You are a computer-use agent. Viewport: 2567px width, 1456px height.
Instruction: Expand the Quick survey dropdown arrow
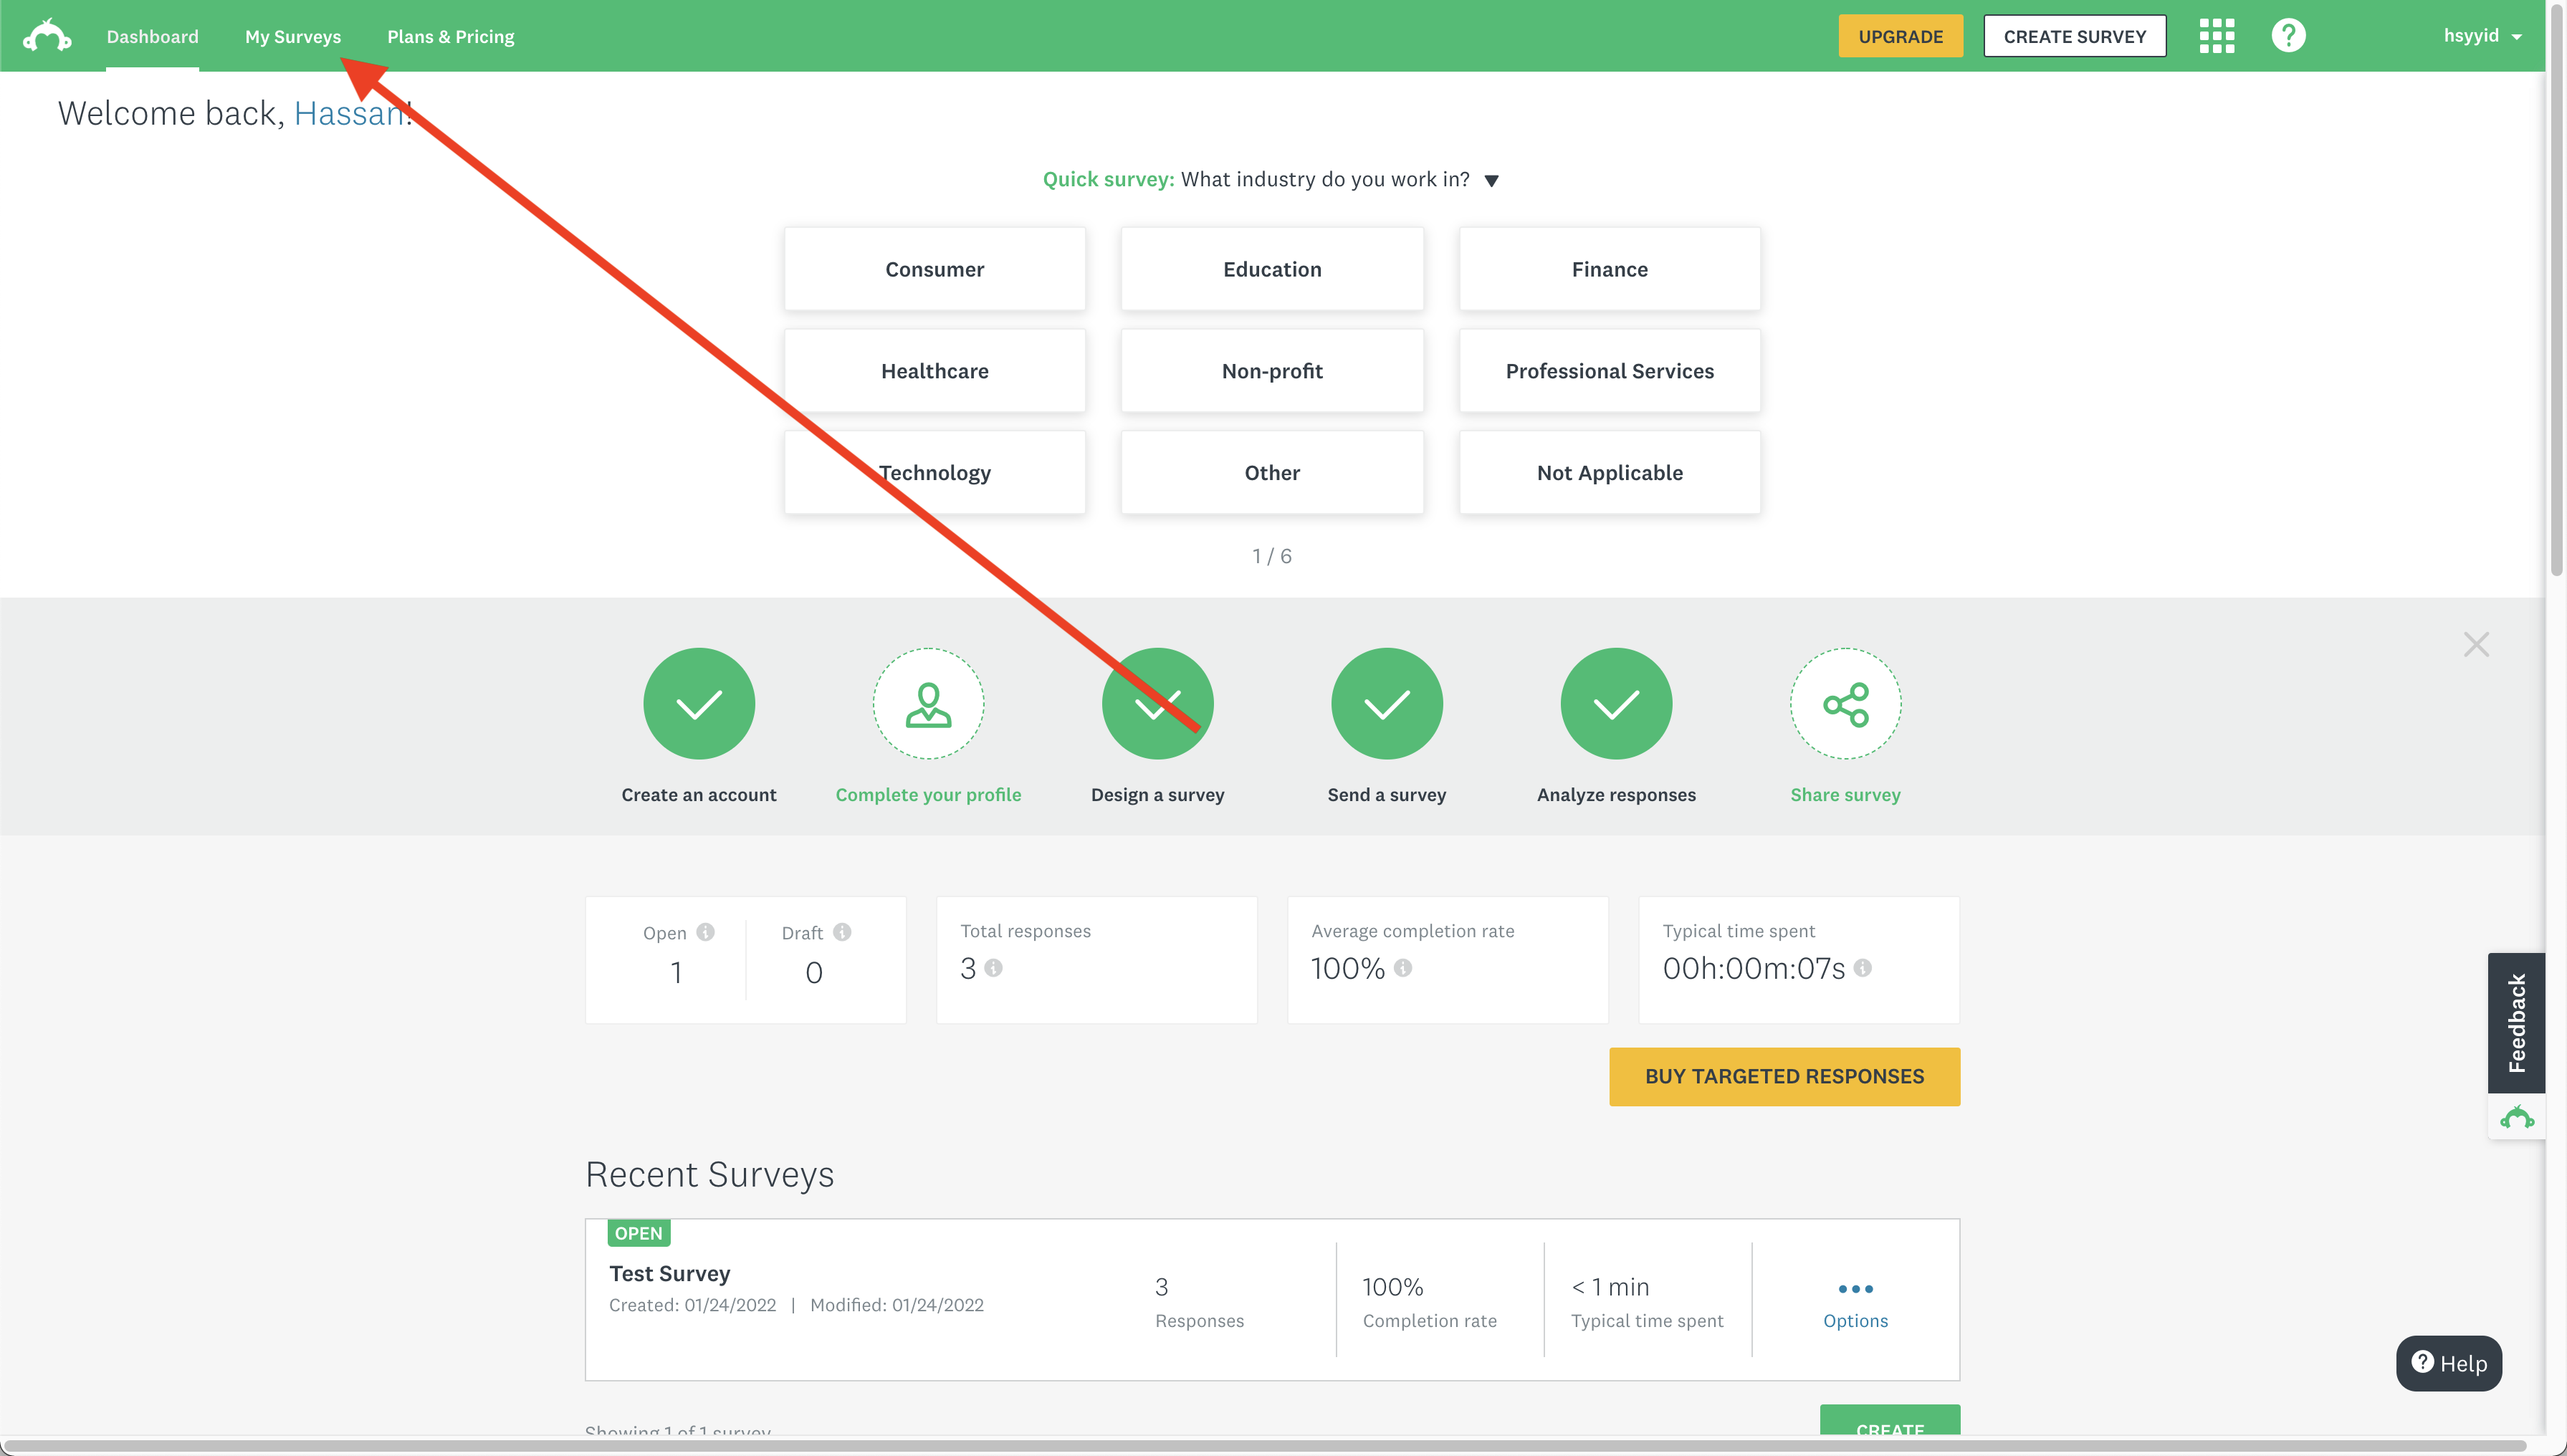(1491, 181)
